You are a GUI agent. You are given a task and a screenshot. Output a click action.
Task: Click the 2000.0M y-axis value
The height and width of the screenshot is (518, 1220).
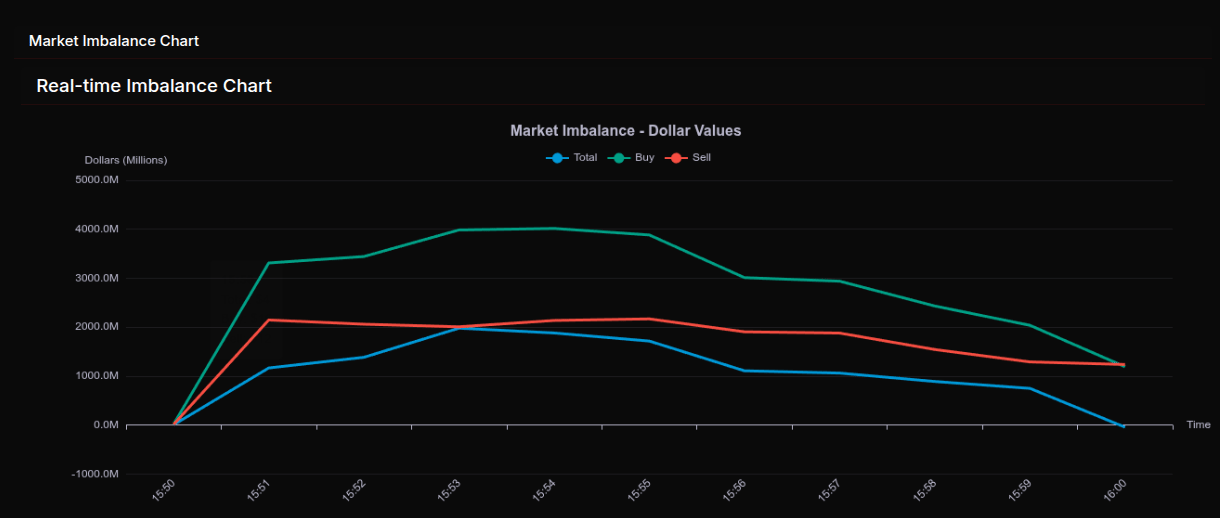[x=97, y=327]
